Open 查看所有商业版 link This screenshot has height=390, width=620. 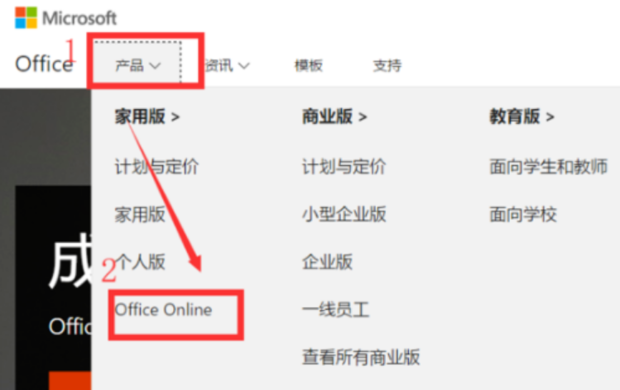click(361, 357)
